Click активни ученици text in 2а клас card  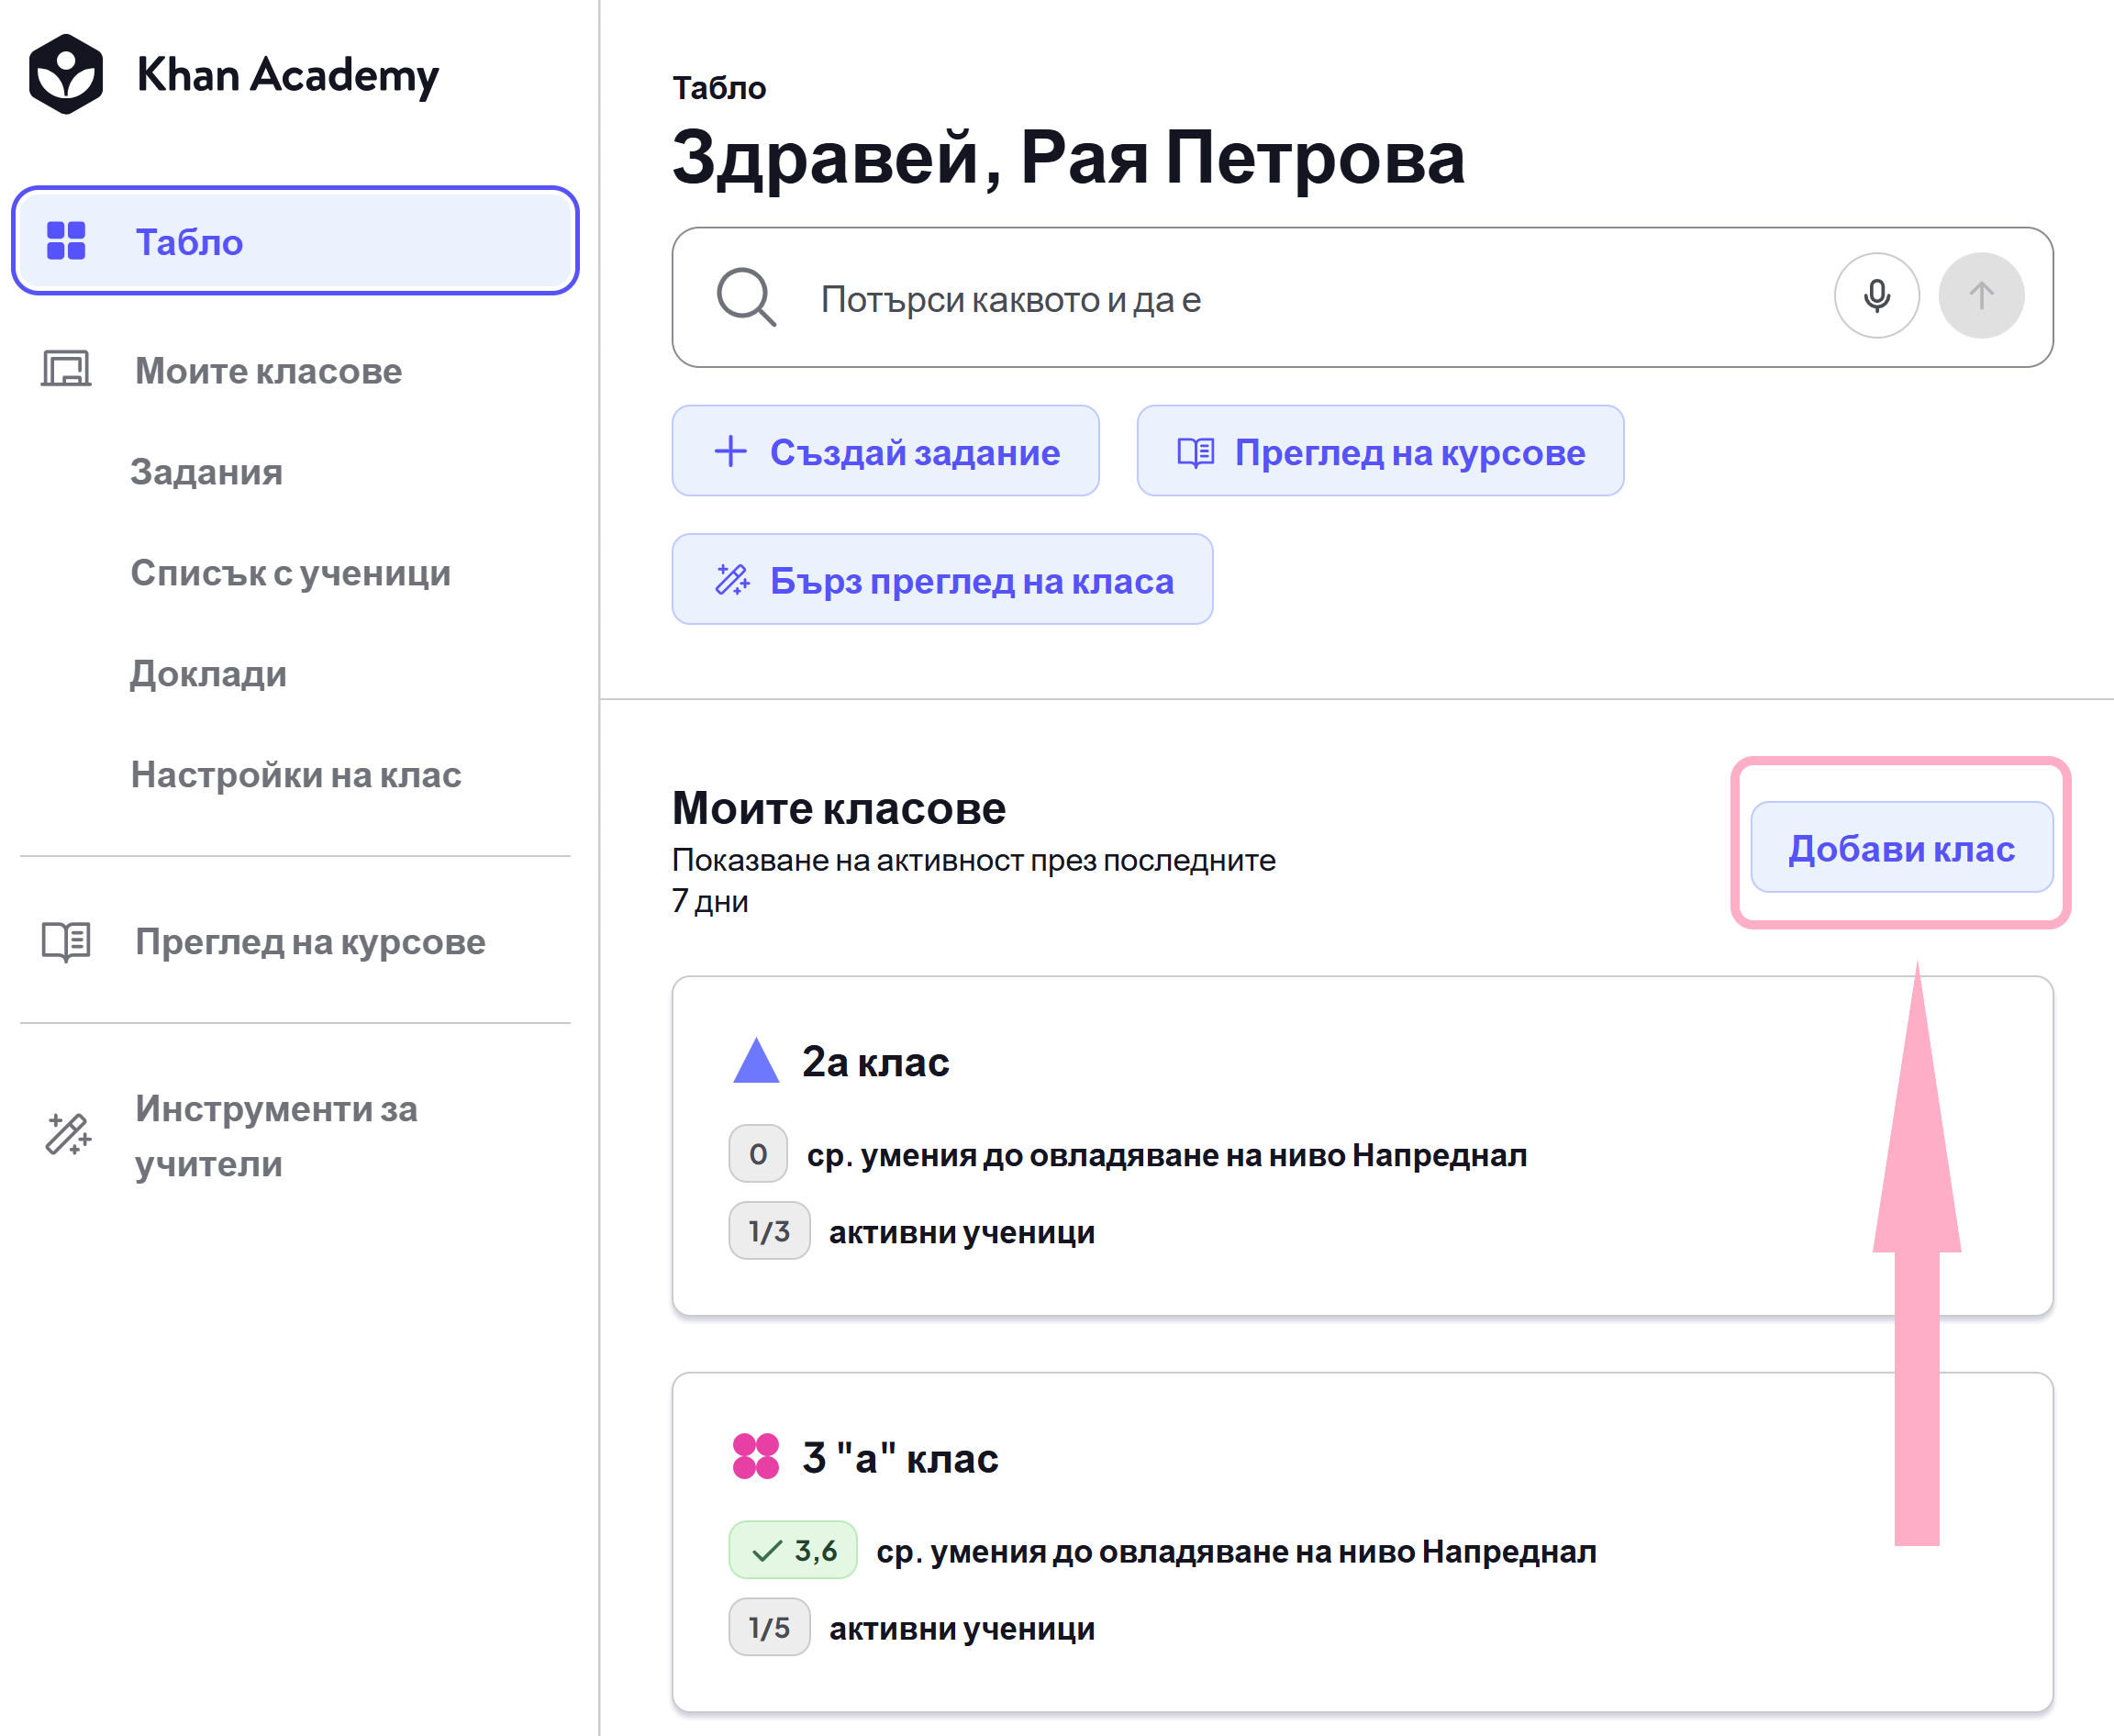tap(962, 1232)
